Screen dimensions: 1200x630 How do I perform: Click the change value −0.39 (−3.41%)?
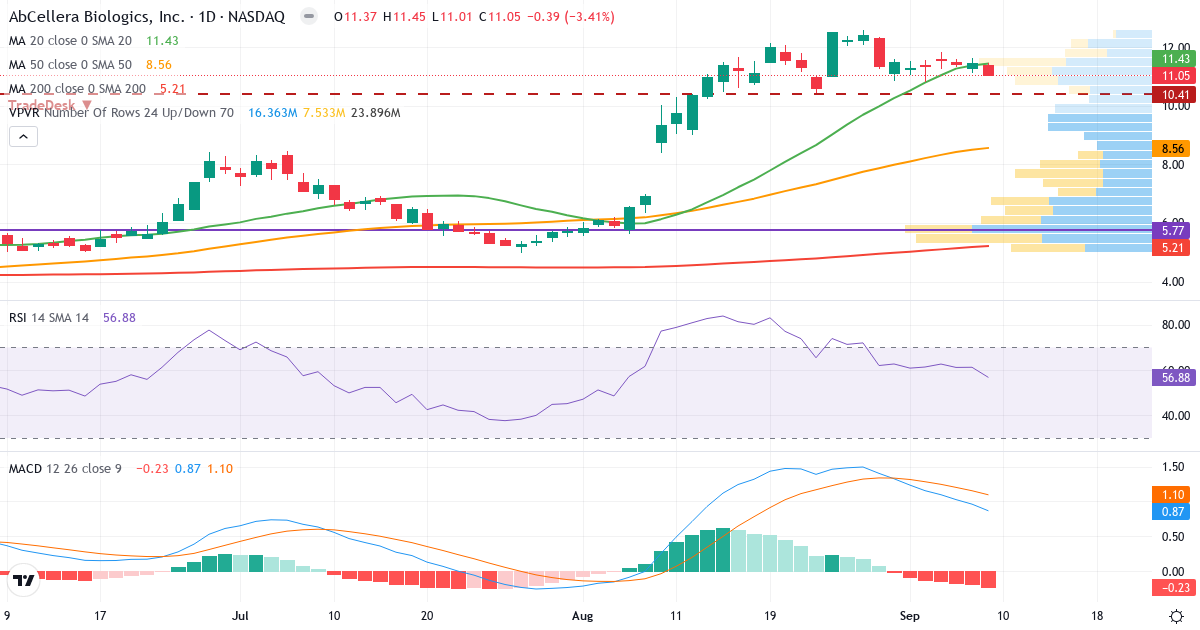click(x=570, y=17)
